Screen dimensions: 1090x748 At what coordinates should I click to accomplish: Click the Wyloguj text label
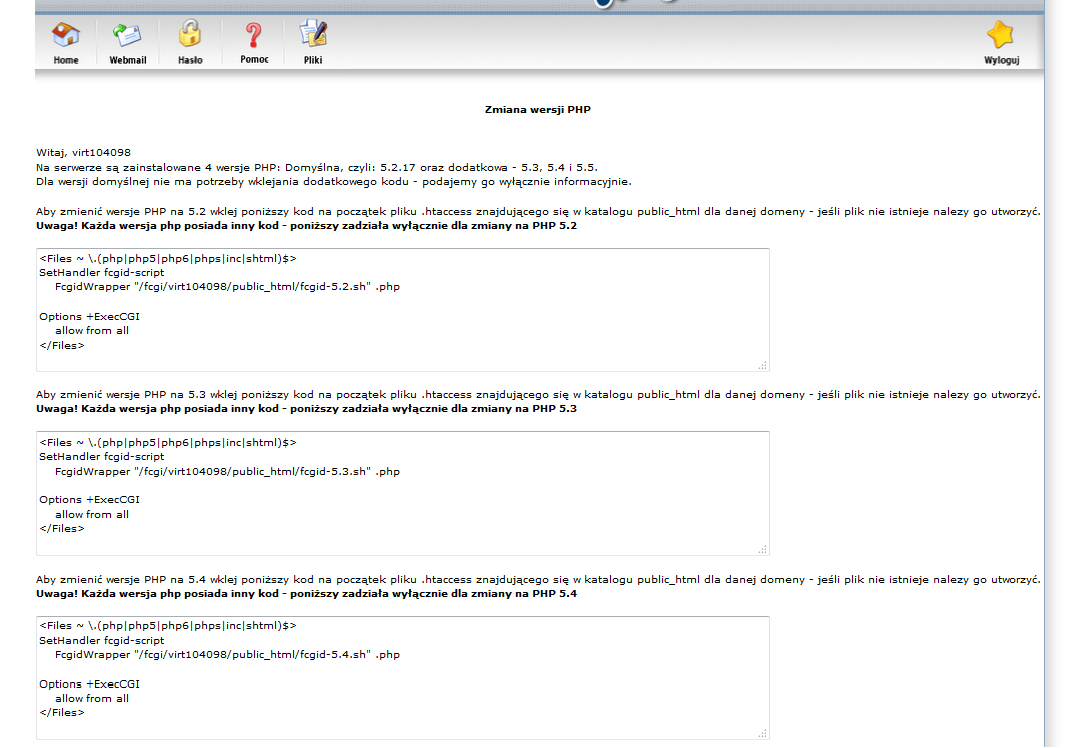pyautogui.click(x=1002, y=60)
